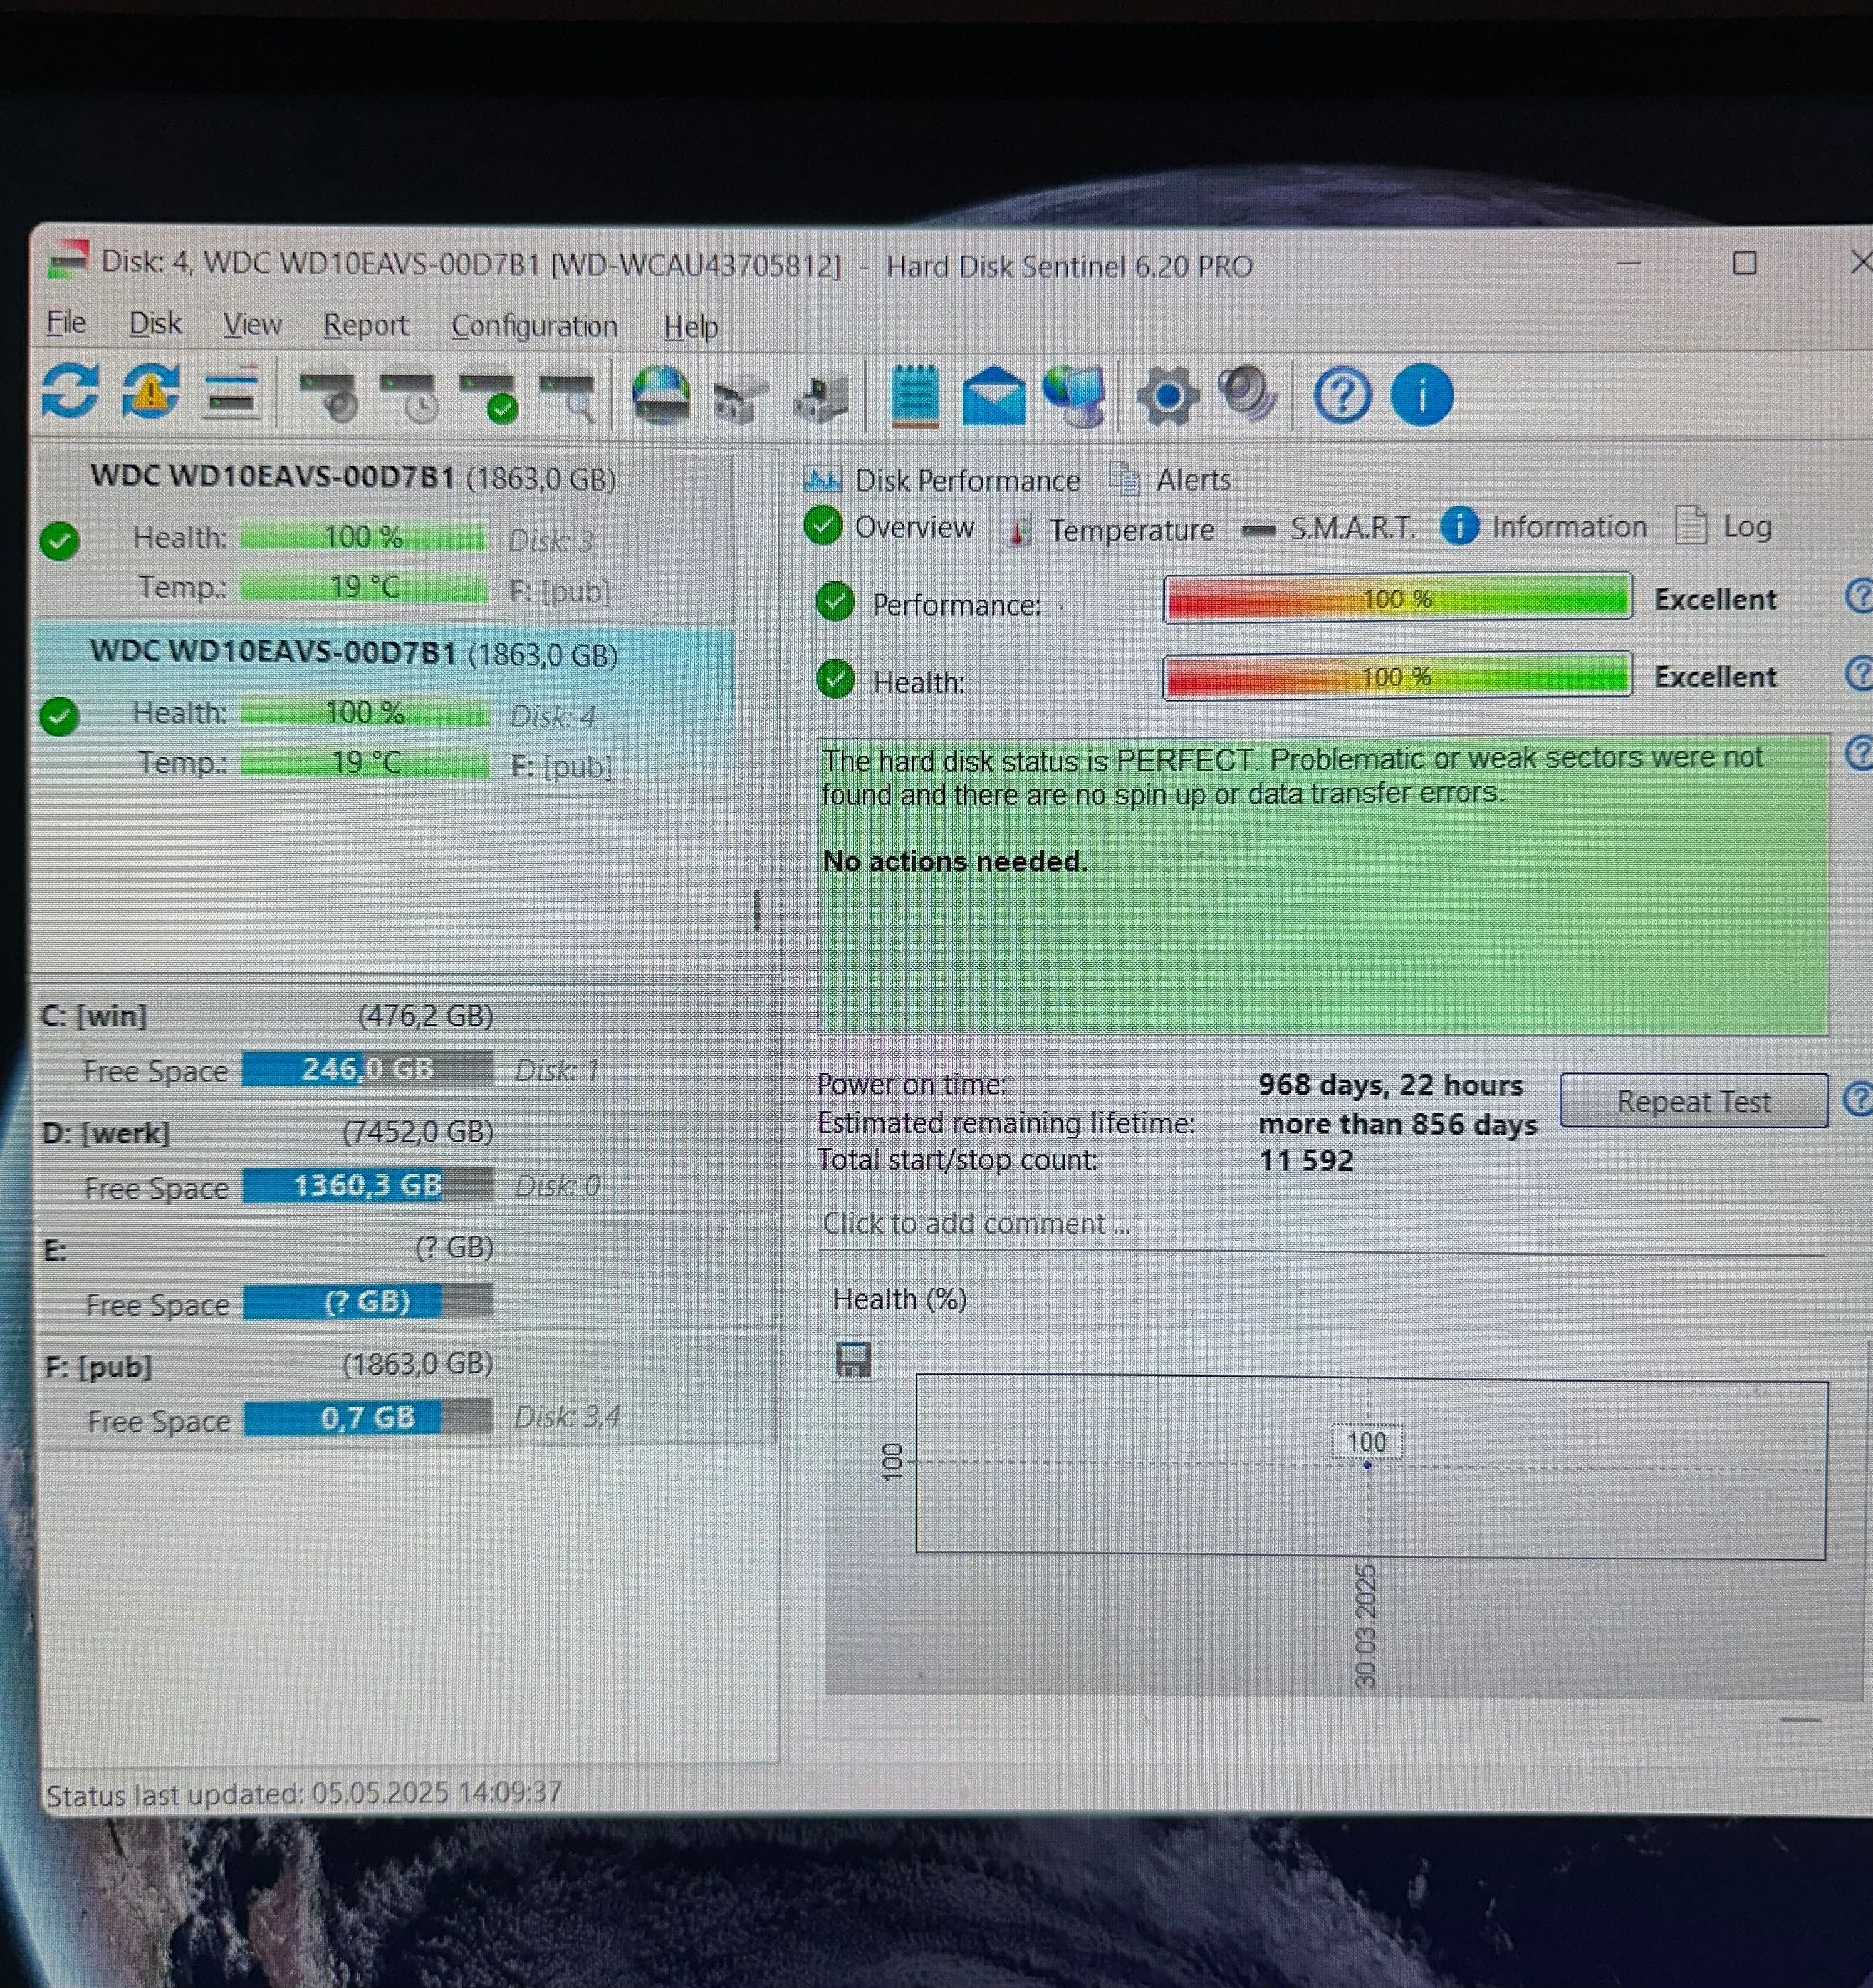This screenshot has height=1988, width=1873.
Task: Switch to the Temperature tab
Action: click(x=1110, y=530)
